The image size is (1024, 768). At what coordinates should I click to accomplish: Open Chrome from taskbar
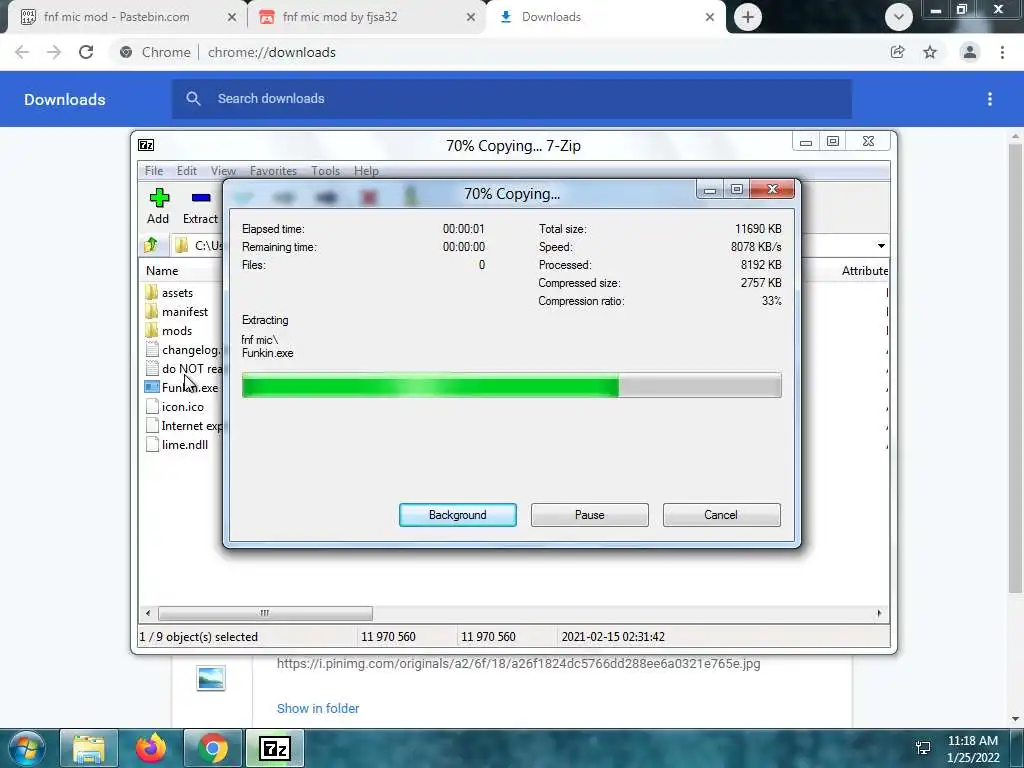click(213, 748)
